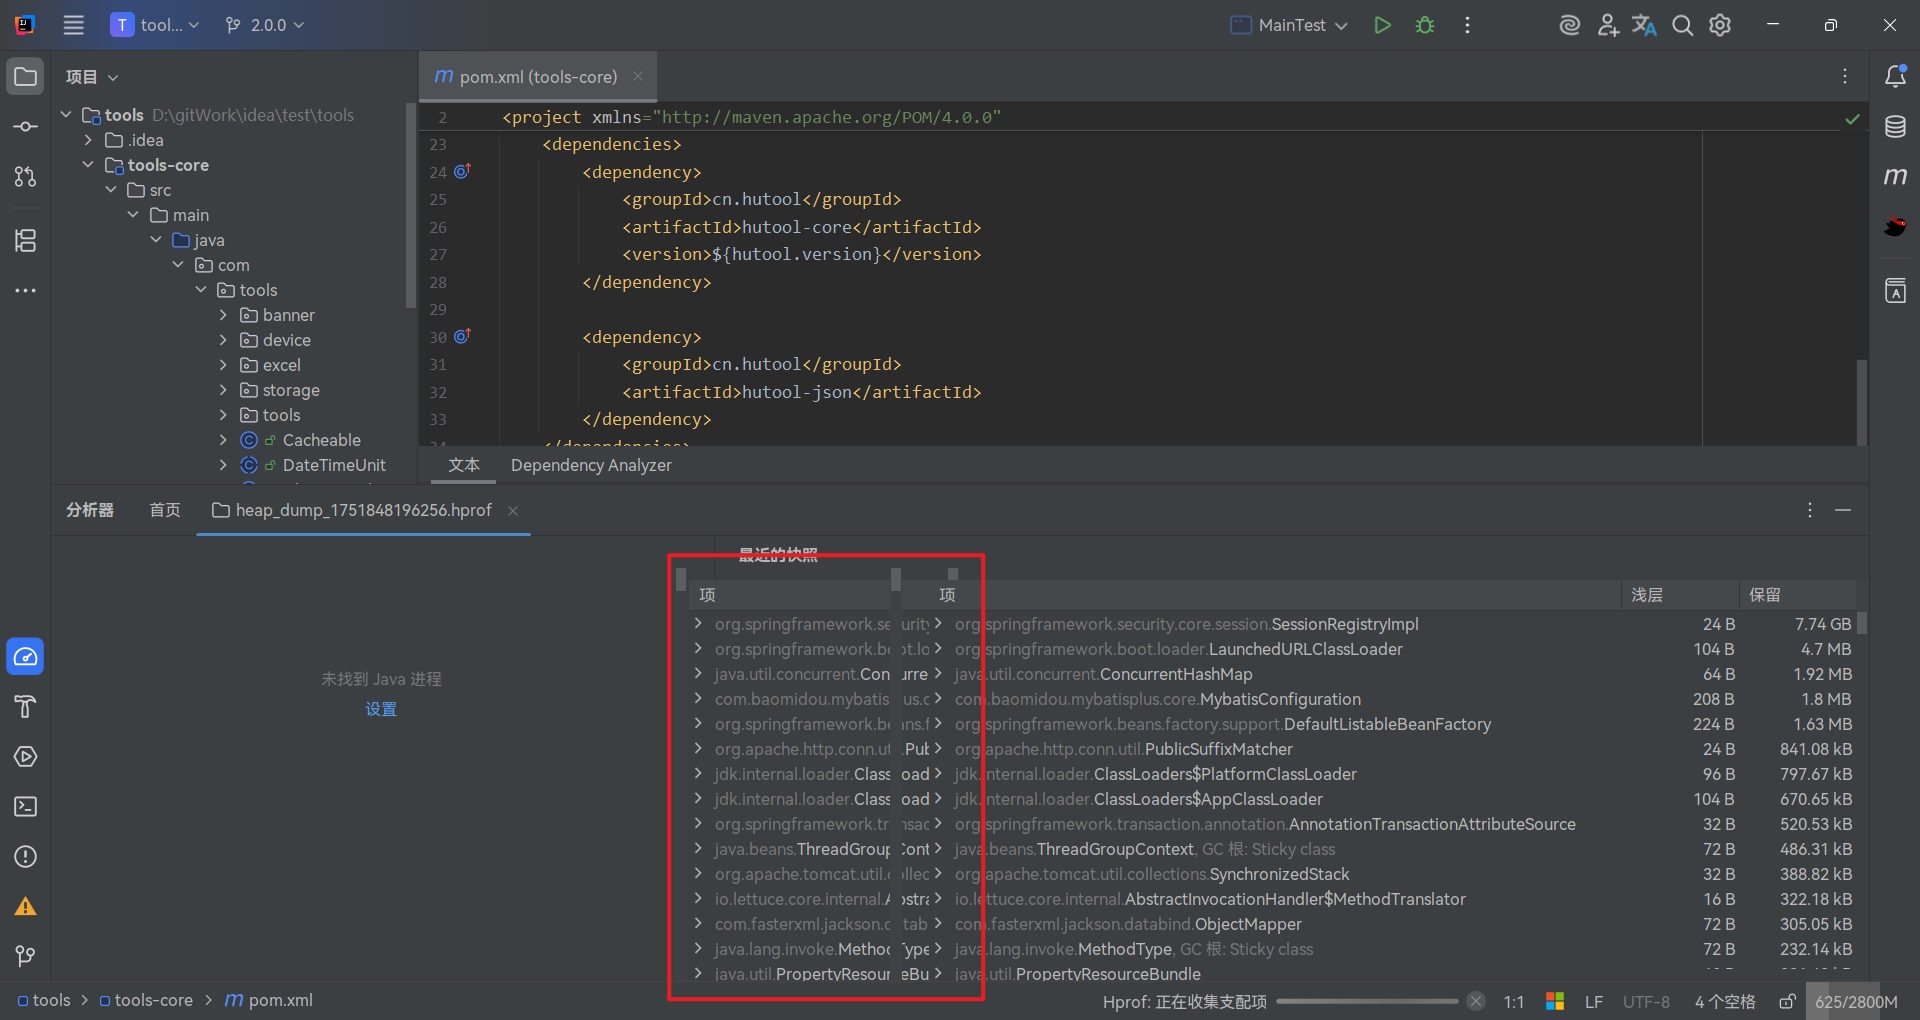
Task: Open the Project tool window folder icon
Action: [x=26, y=77]
